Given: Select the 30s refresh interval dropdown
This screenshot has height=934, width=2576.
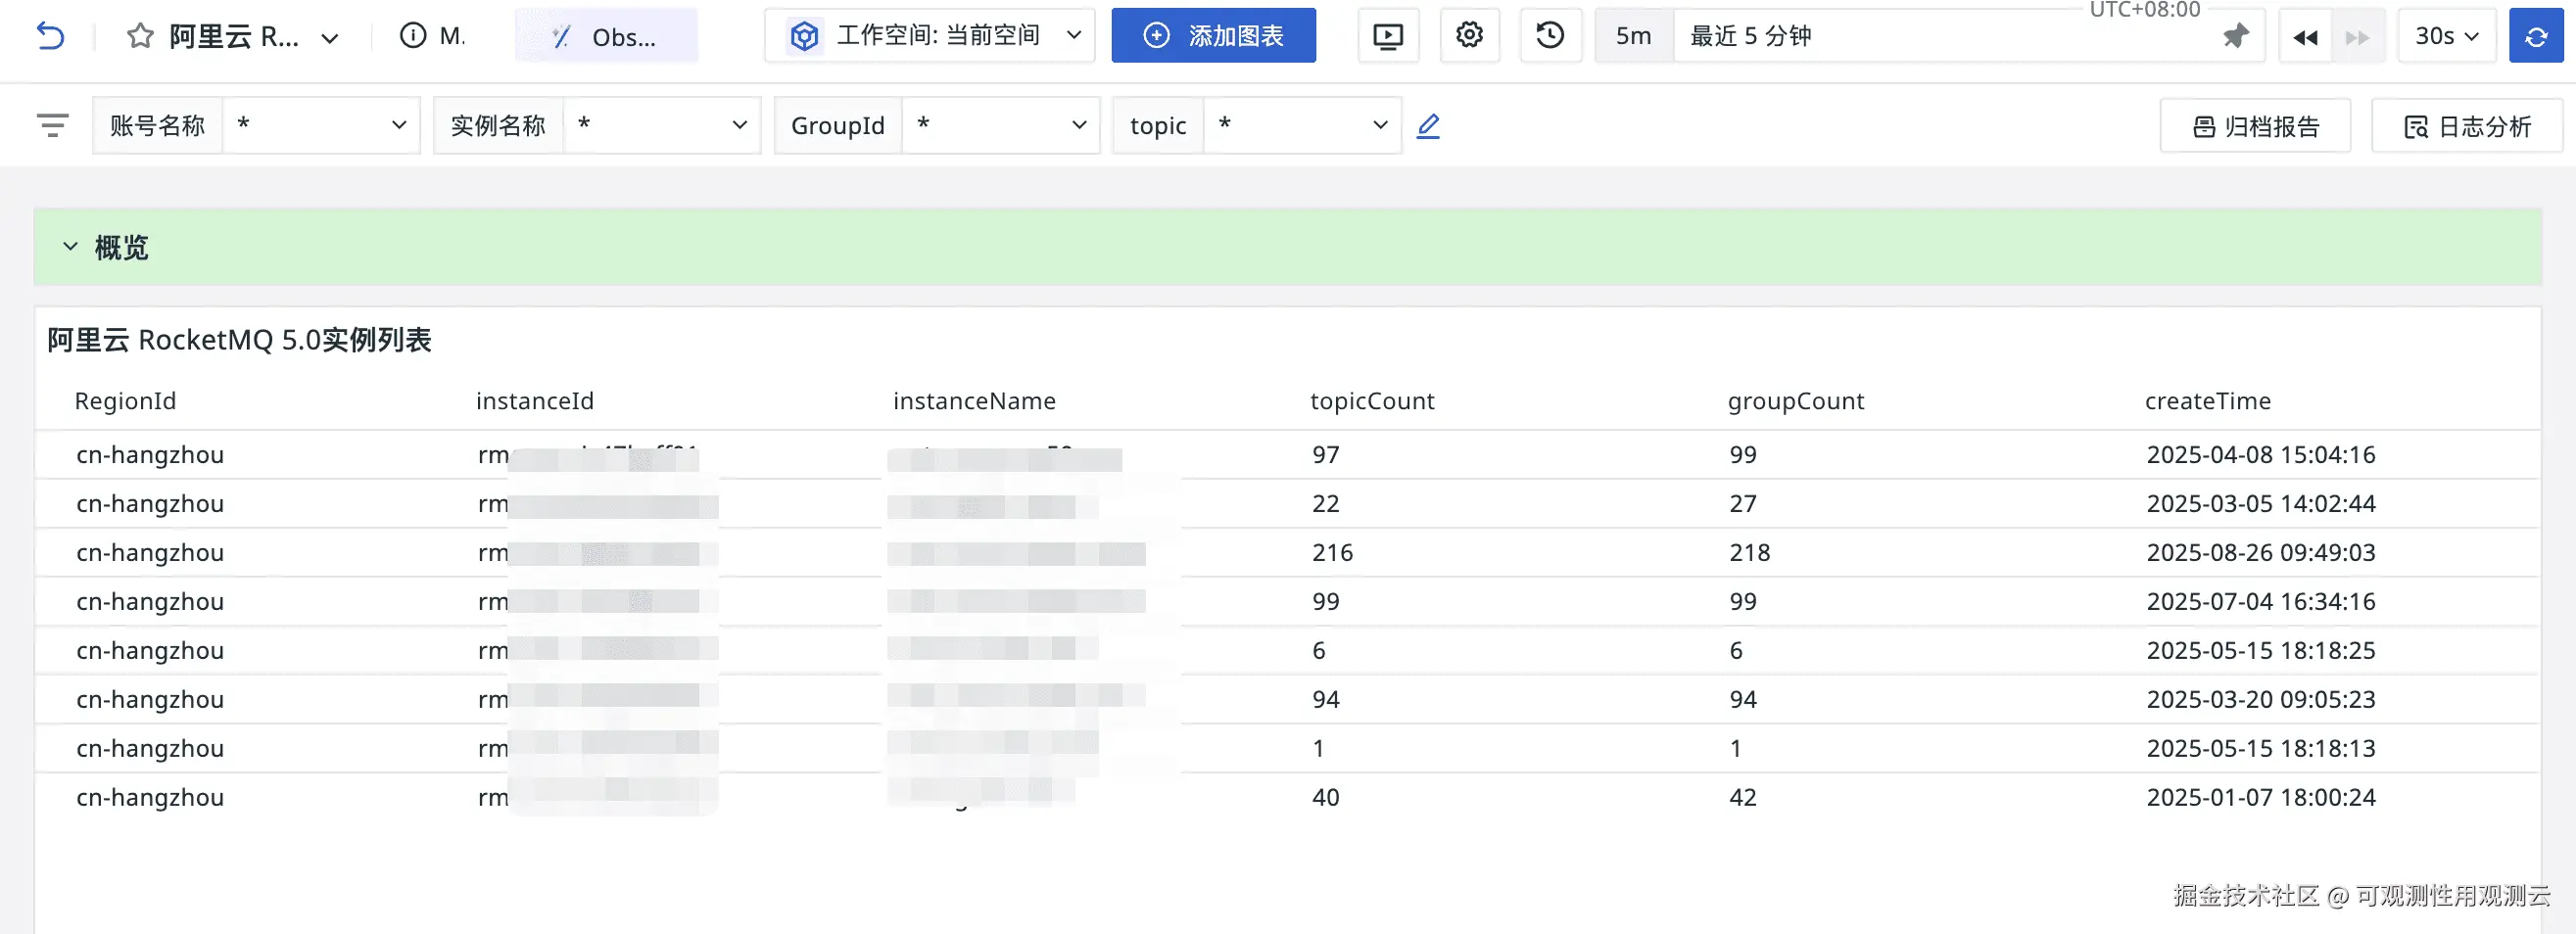Looking at the screenshot, I should pos(2446,37).
